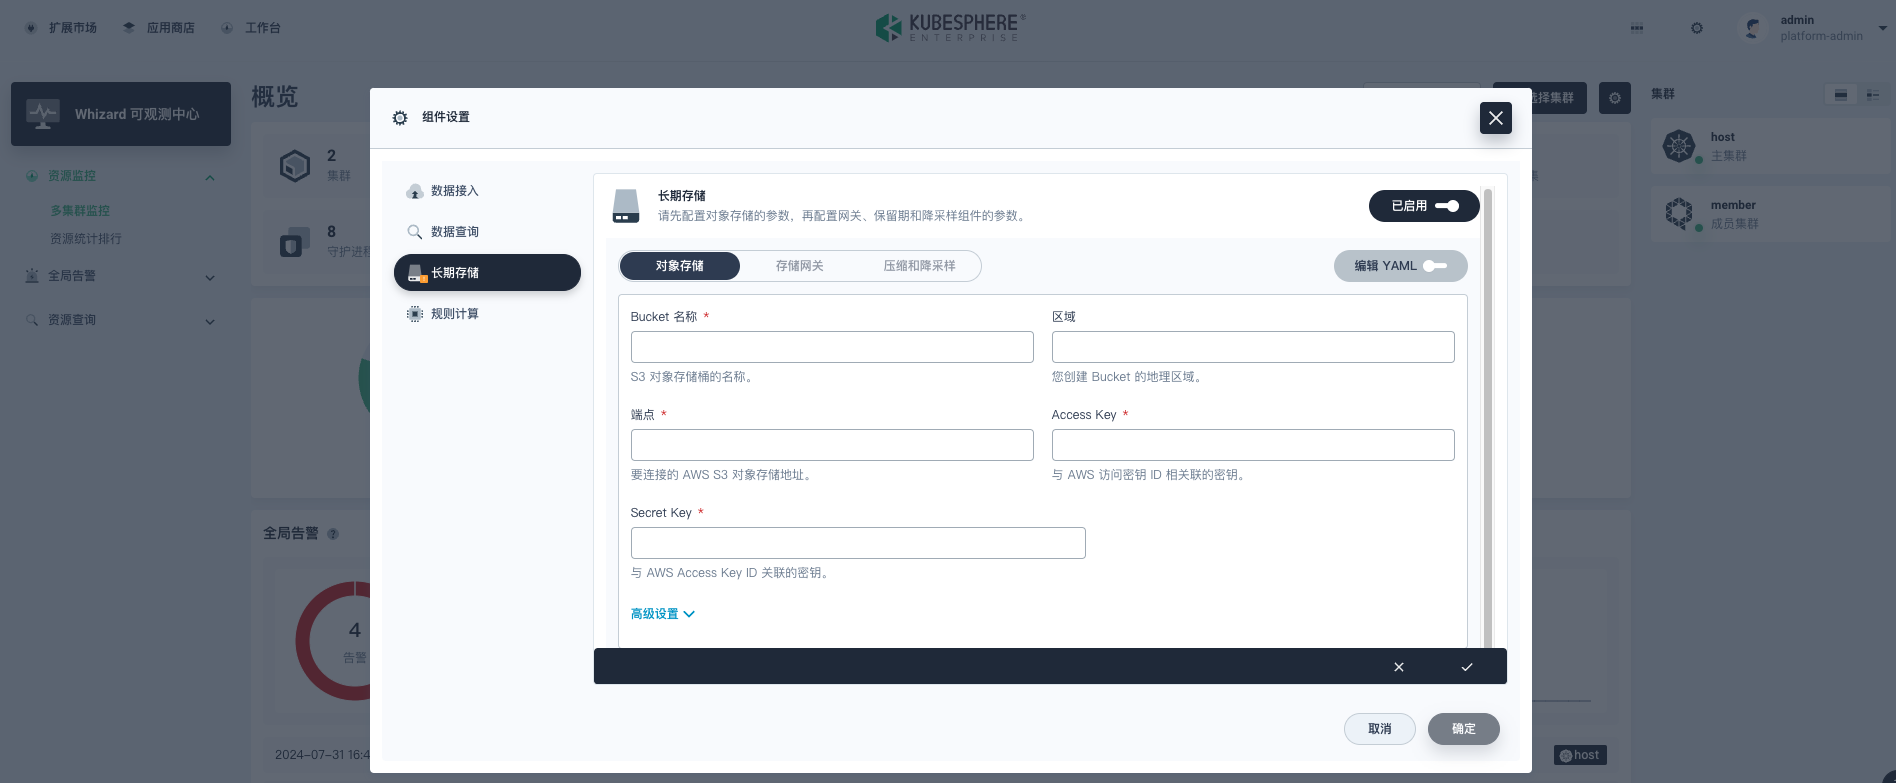Viewport: 1896px width, 783px height.
Task: Switch to the 存储网关 tab
Action: tap(800, 266)
